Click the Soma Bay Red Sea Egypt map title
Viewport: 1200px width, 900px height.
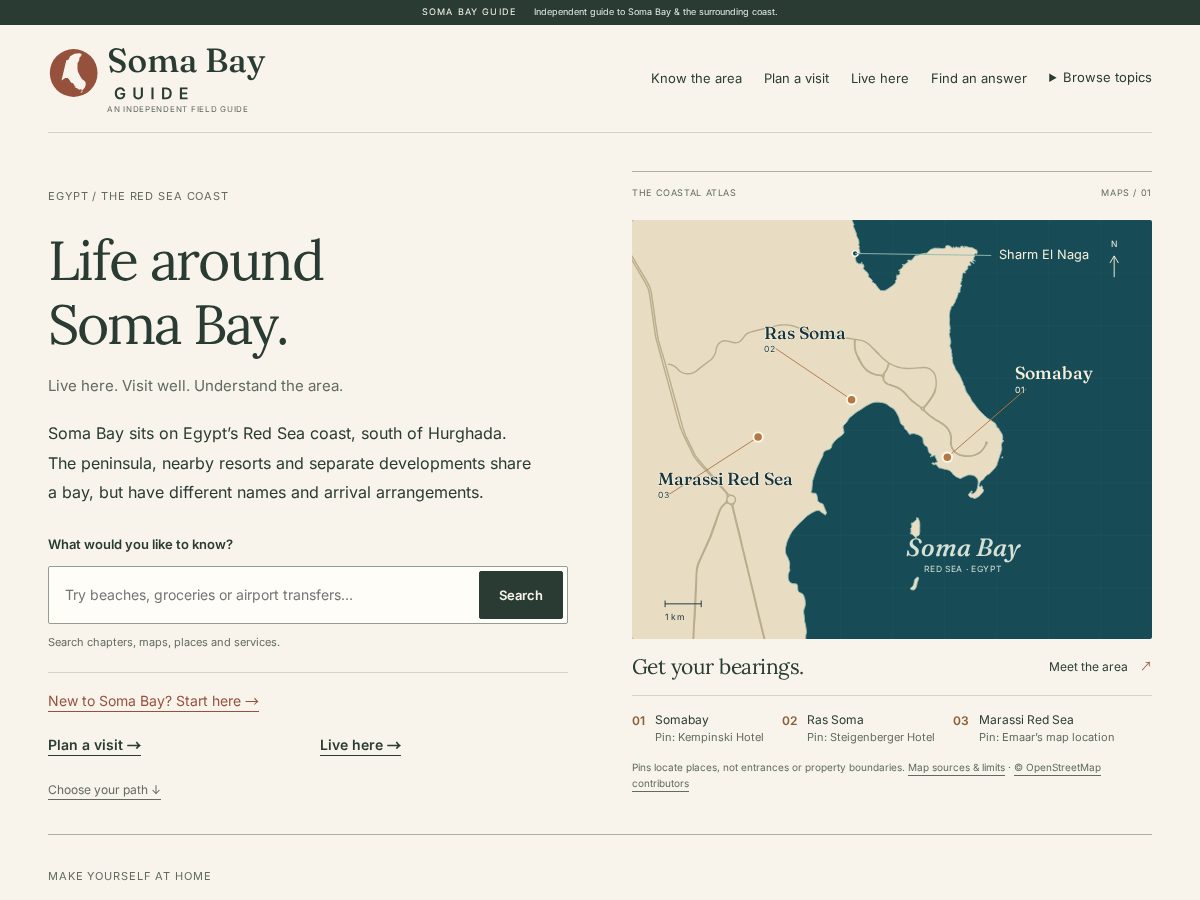tap(963, 554)
